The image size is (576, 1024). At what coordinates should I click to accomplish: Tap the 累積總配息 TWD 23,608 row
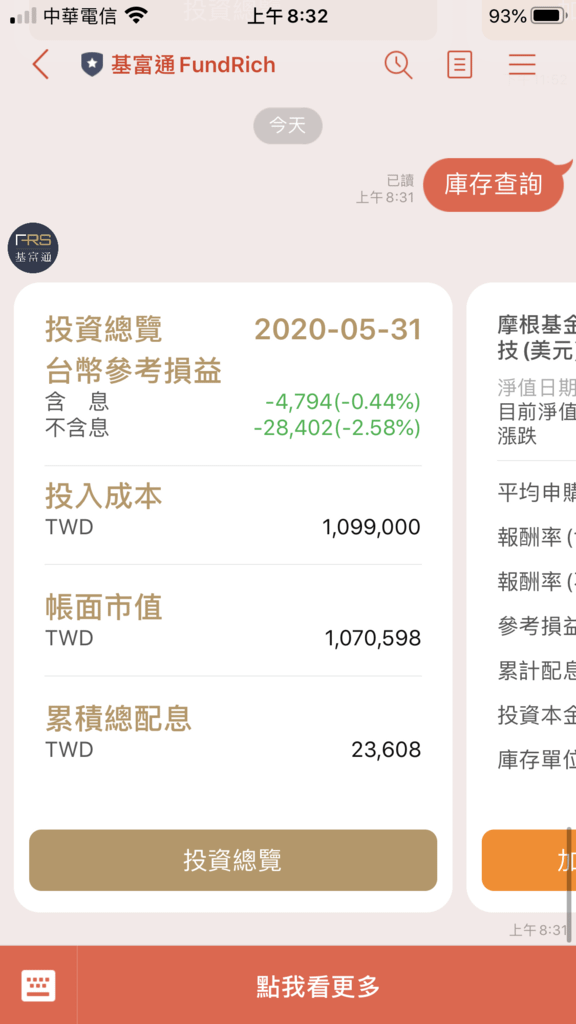click(232, 733)
